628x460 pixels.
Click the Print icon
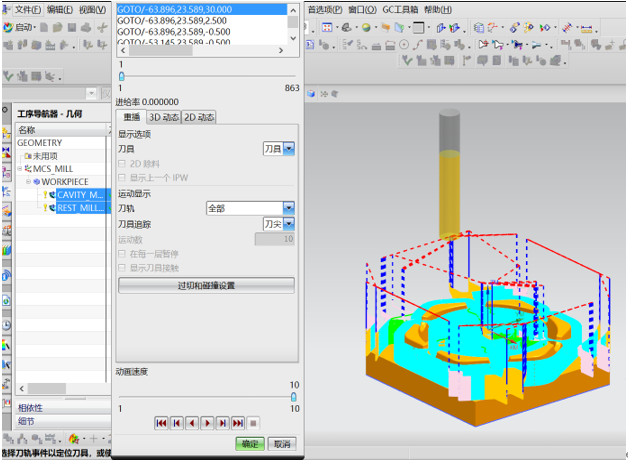pos(86,27)
